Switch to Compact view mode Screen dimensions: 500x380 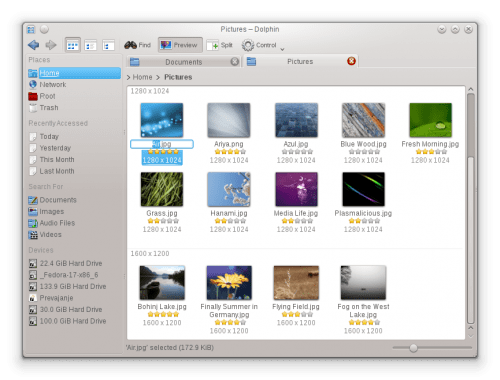point(90,45)
